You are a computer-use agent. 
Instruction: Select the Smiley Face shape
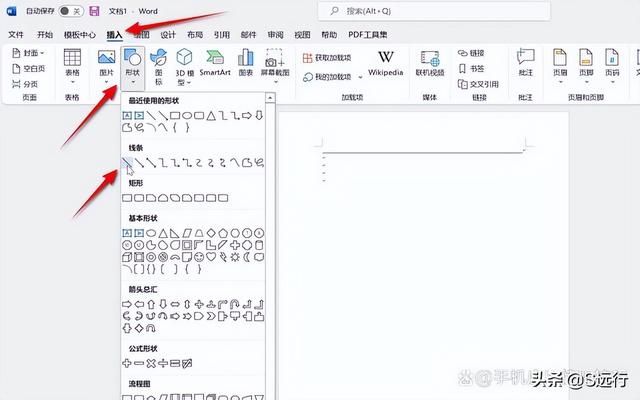tap(199, 257)
